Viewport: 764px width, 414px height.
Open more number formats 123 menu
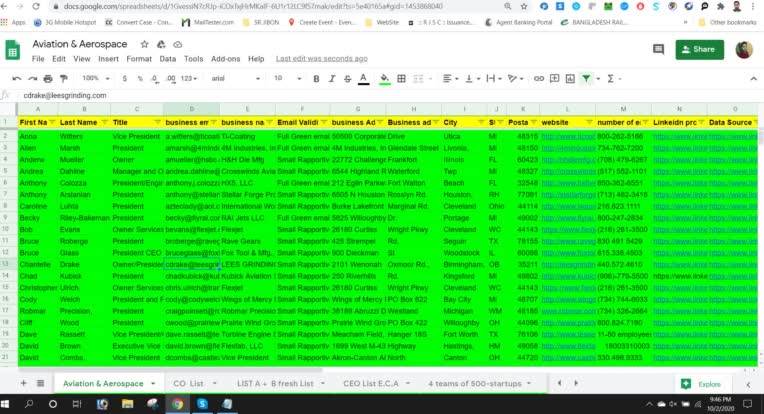tap(189, 78)
